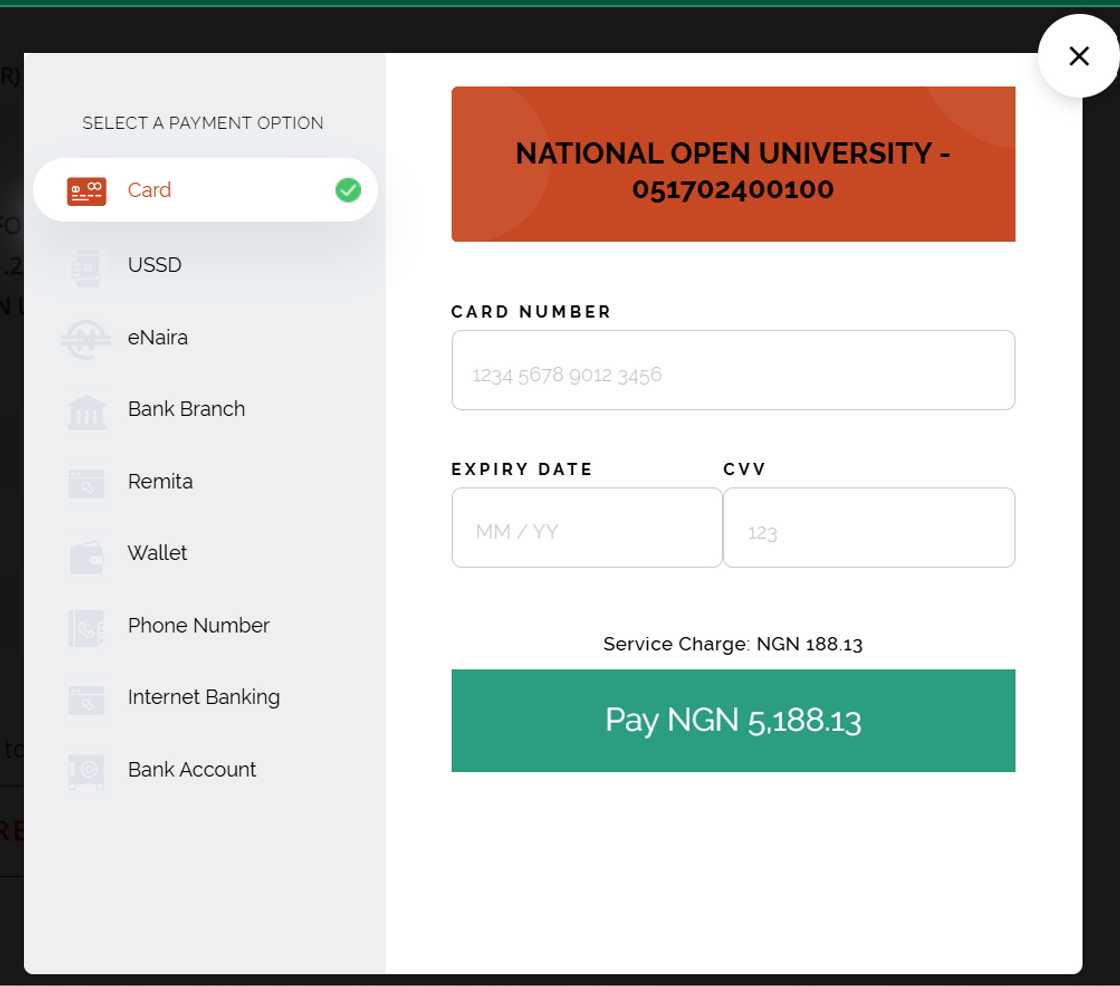The height and width of the screenshot is (986, 1120).
Task: Switch to Internet Banking payment
Action: coord(204,697)
